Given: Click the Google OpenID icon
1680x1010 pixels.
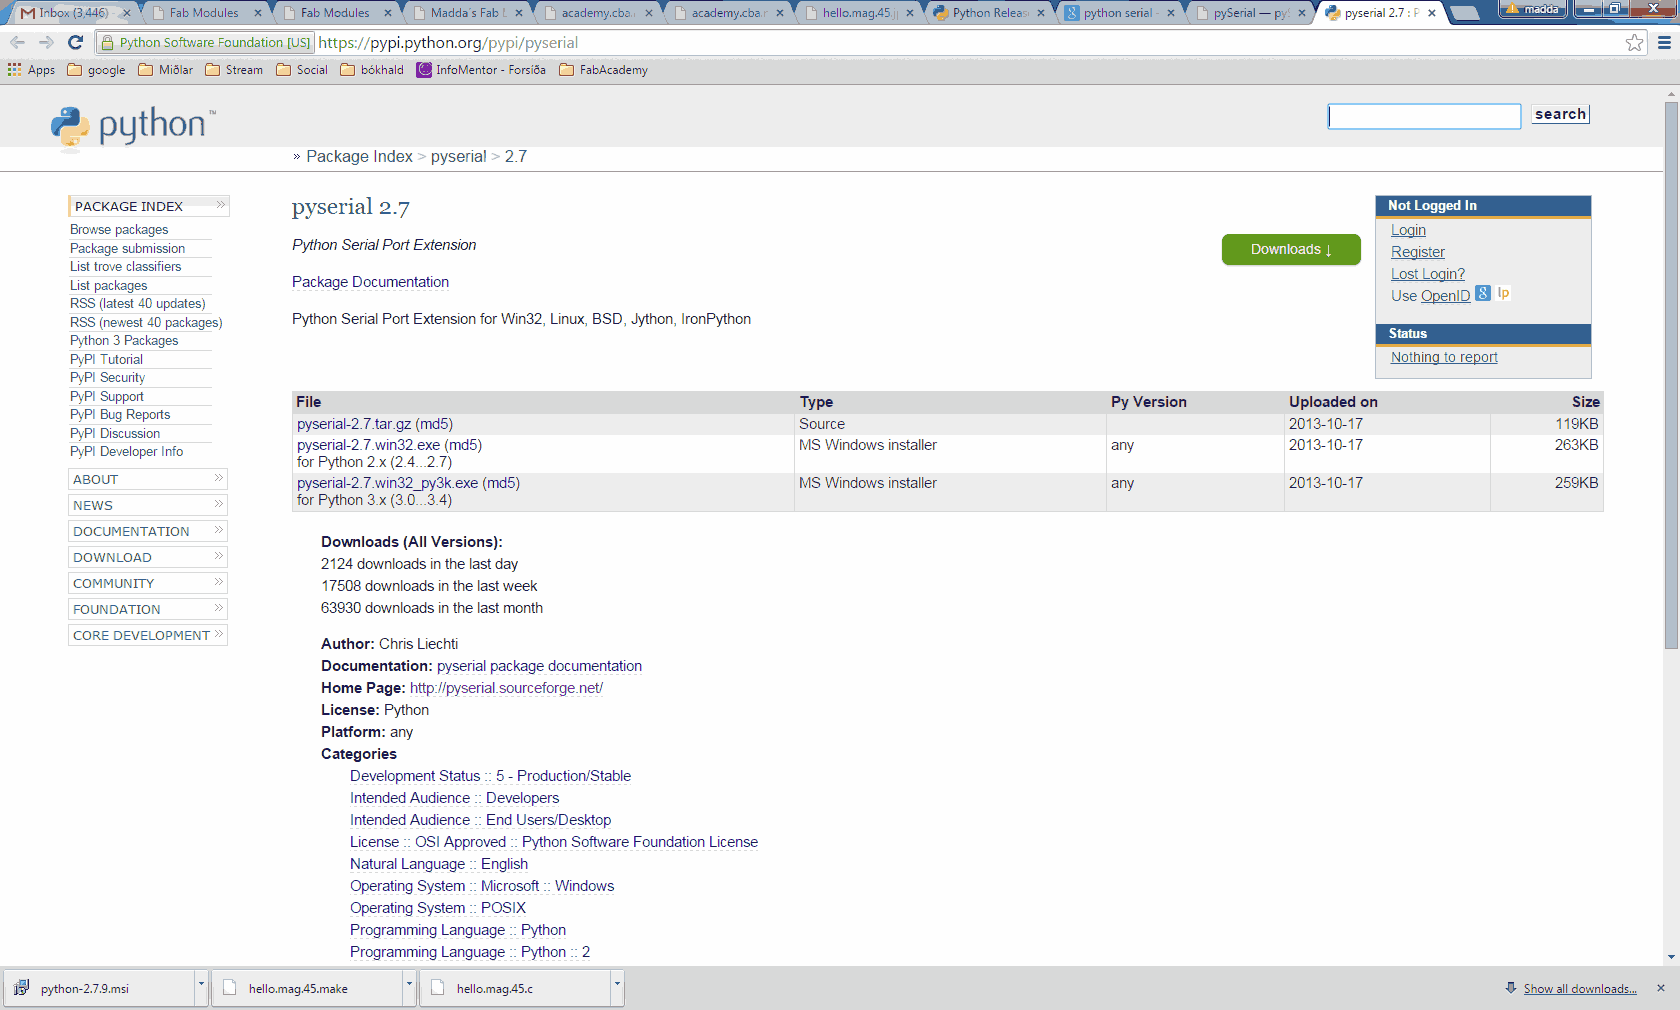Looking at the screenshot, I should pos(1483,293).
